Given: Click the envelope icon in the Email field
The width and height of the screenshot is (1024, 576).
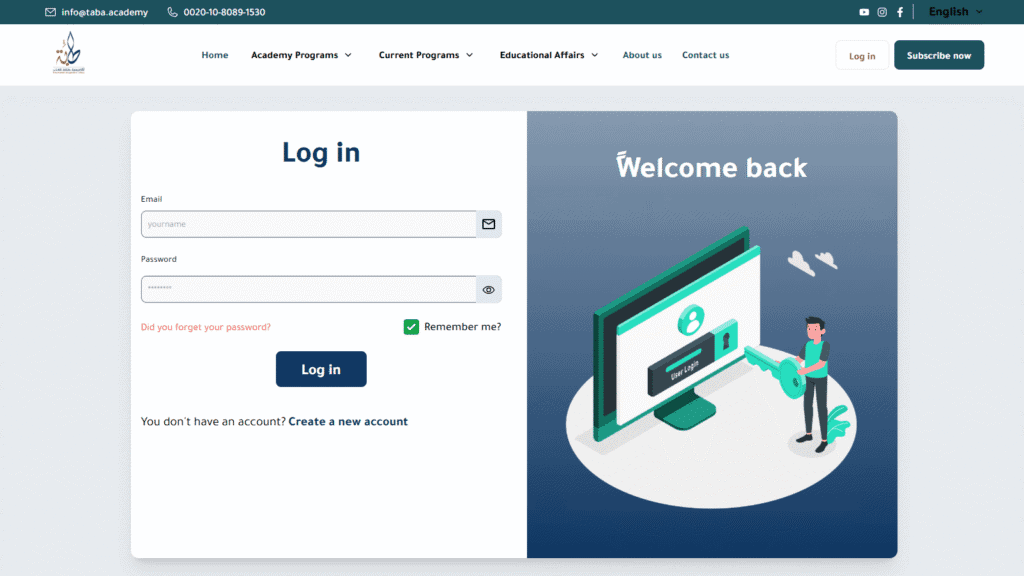Looking at the screenshot, I should pos(488,224).
